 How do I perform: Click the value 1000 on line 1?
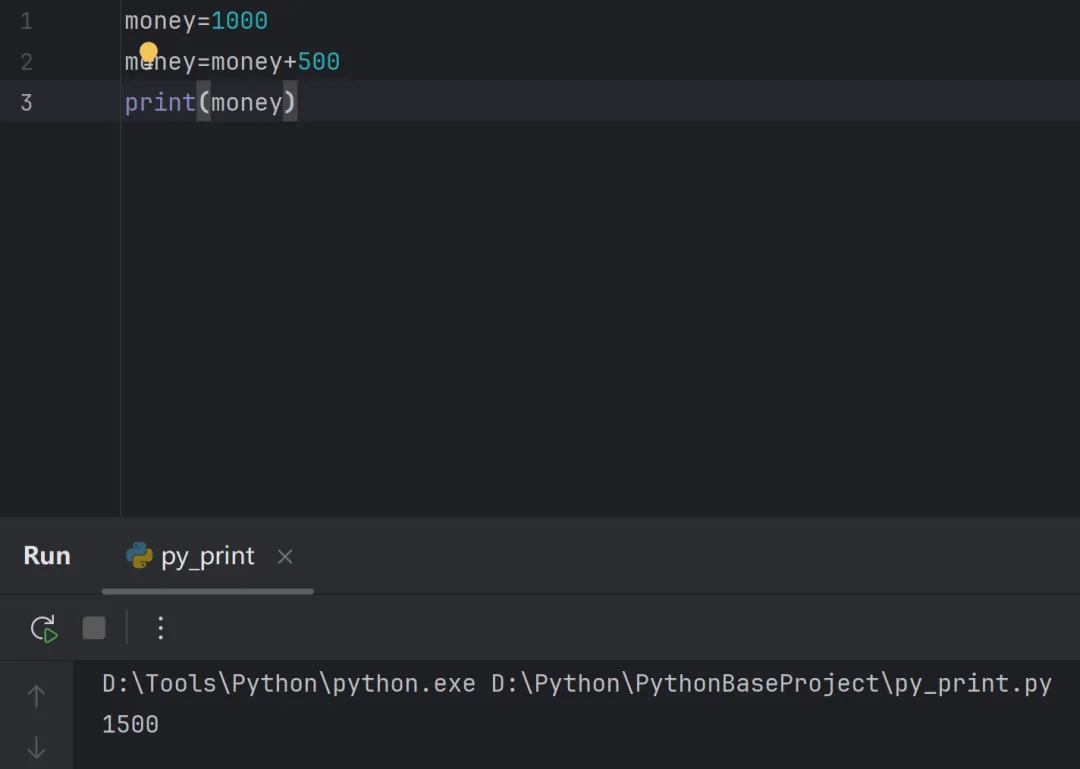(240, 21)
